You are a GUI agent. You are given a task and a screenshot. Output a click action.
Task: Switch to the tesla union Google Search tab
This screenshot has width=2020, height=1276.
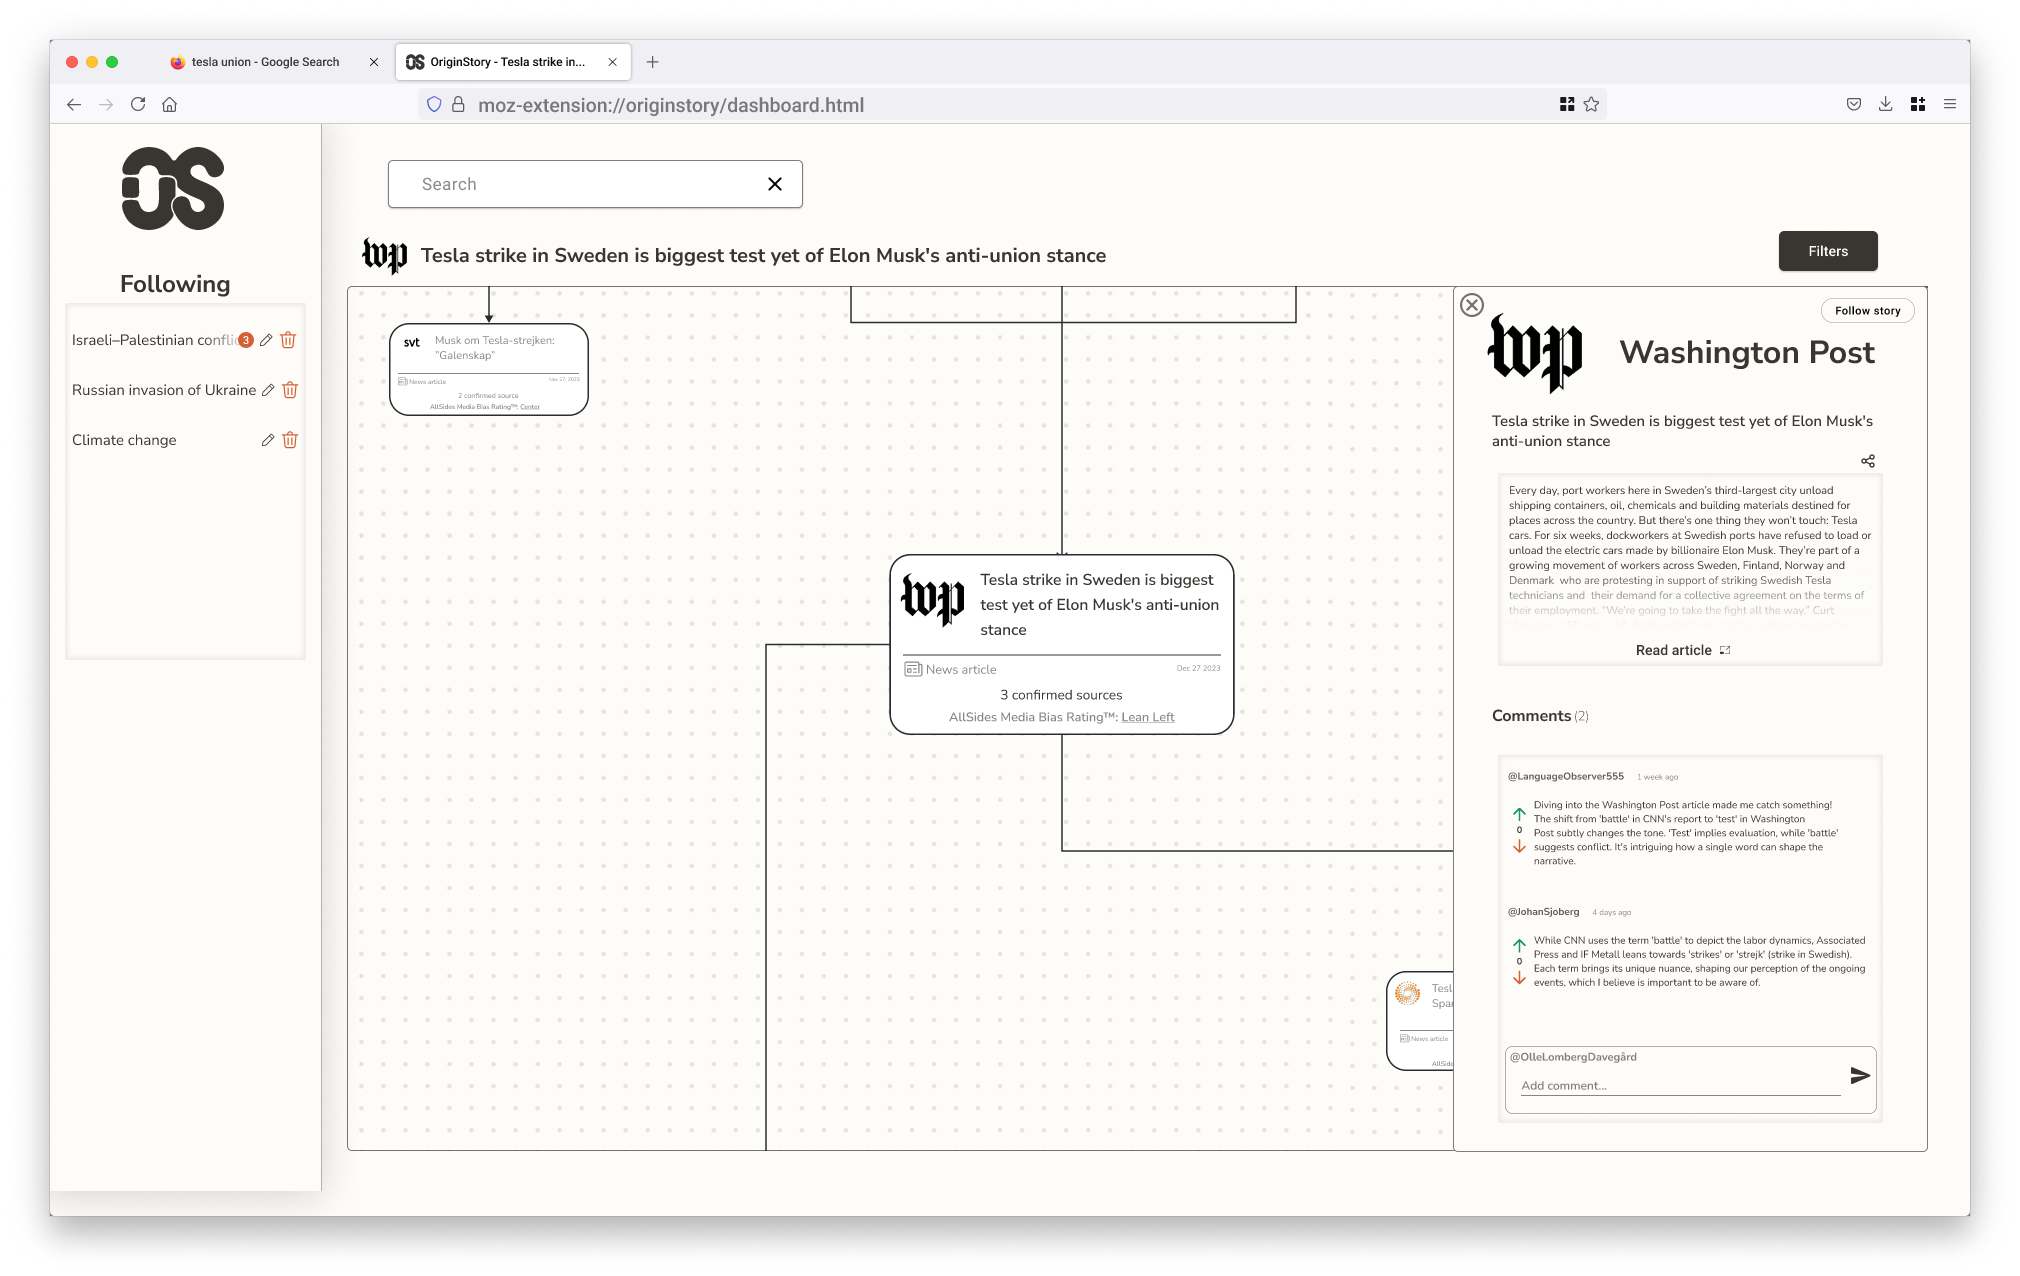[x=265, y=61]
